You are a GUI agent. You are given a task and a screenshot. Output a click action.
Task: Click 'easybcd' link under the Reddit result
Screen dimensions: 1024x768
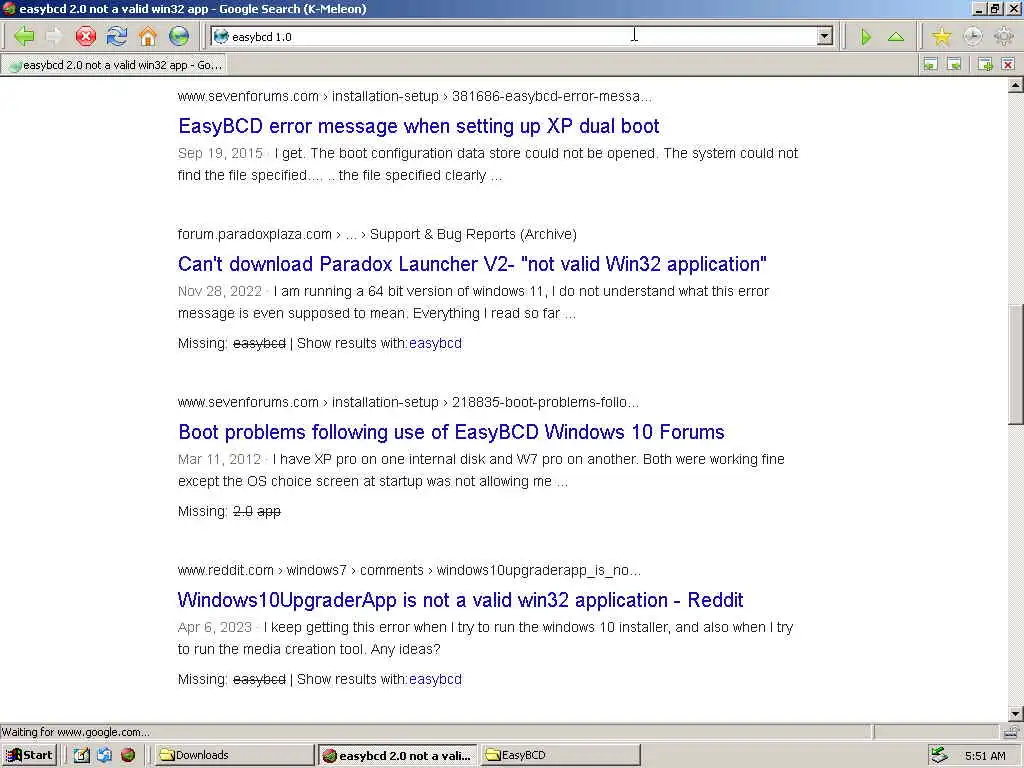pos(435,679)
